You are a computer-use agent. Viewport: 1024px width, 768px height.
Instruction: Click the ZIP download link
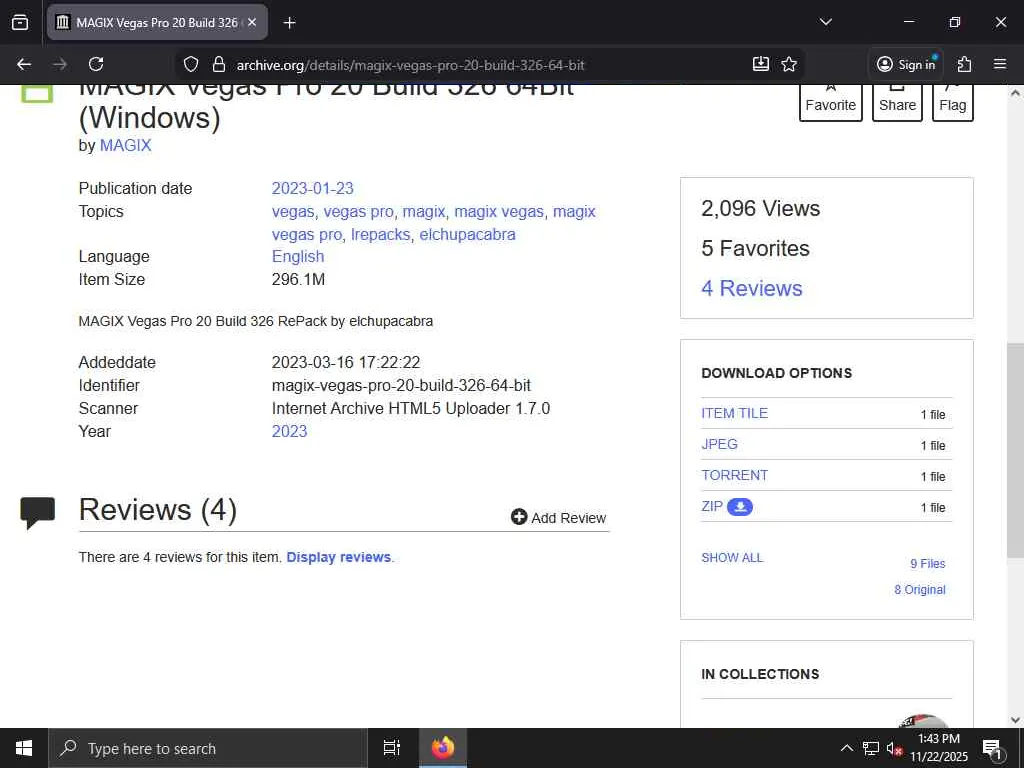[x=712, y=506]
